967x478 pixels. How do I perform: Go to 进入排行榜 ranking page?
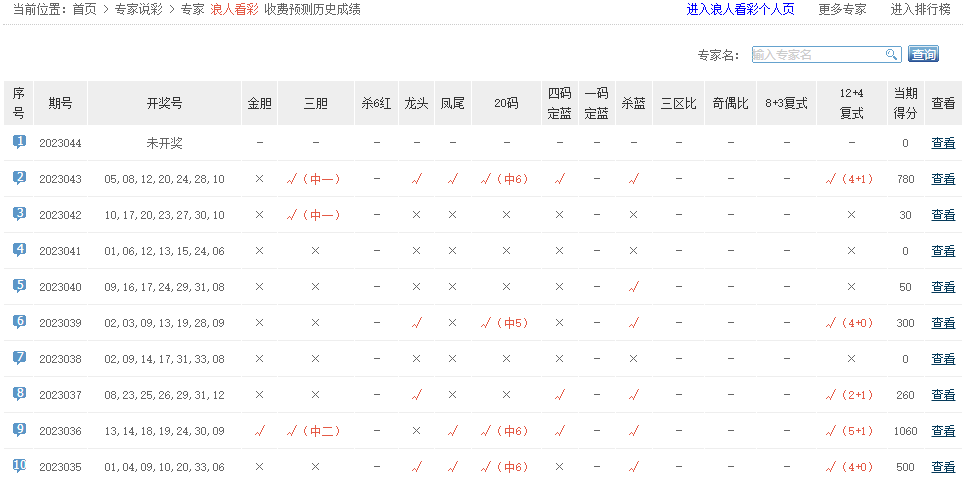tap(920, 9)
